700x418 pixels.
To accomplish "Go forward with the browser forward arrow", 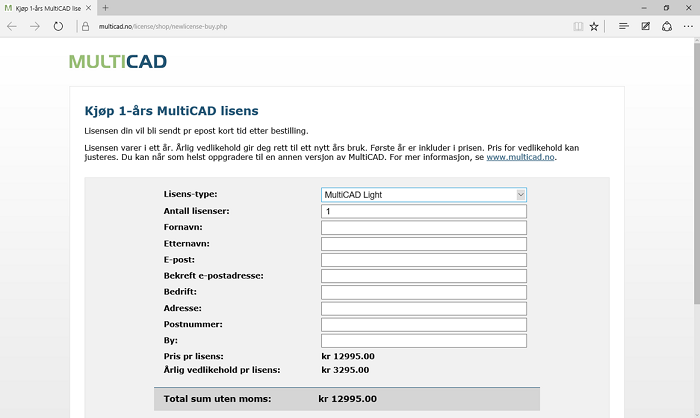I will (x=35, y=26).
